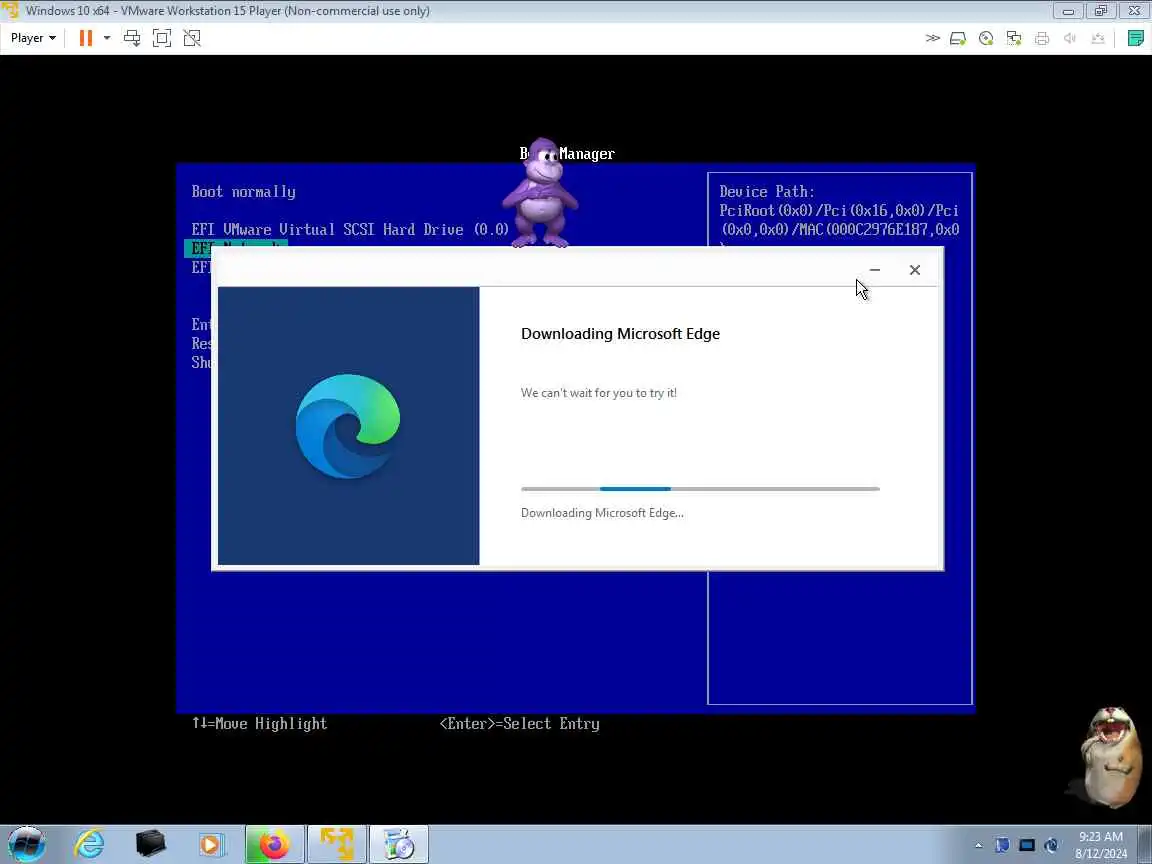Click the network adapter device icon
This screenshot has height=864, width=1152.
(1014, 38)
